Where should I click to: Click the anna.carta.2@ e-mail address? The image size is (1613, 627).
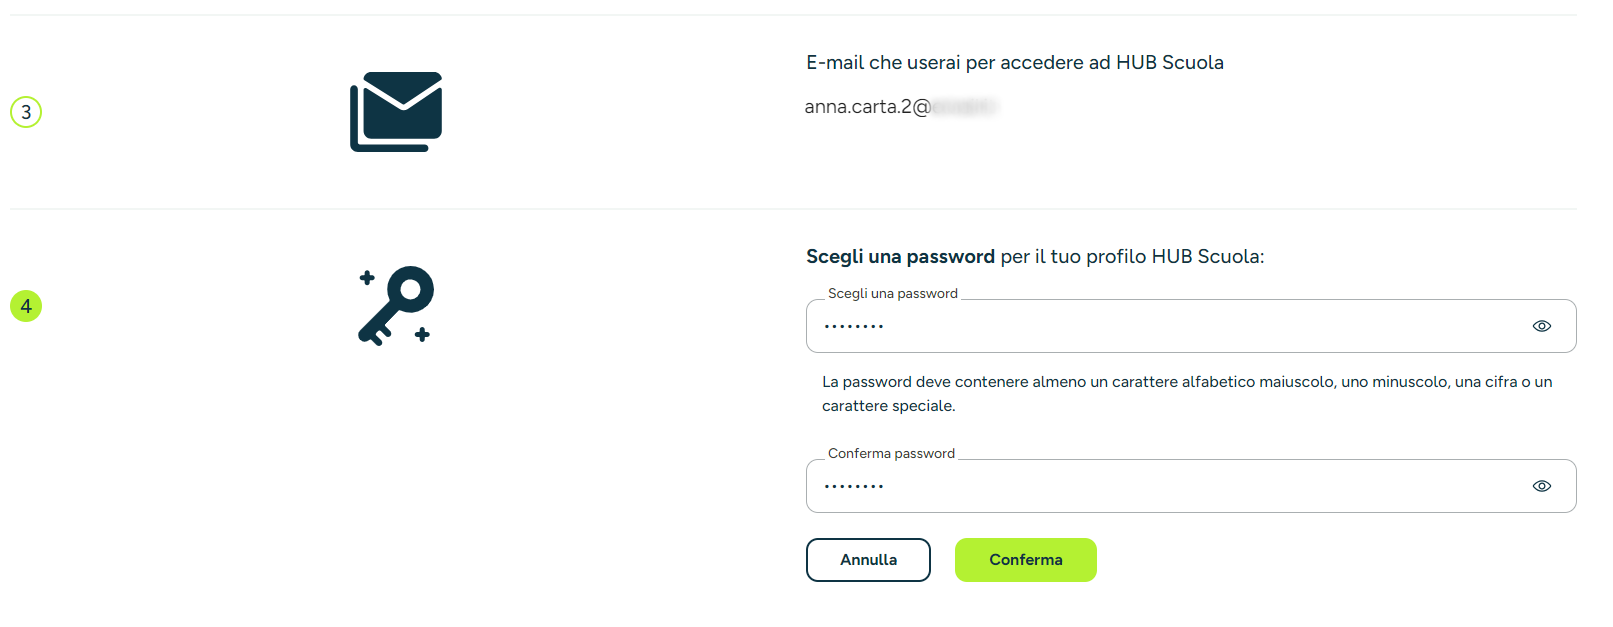(x=868, y=107)
